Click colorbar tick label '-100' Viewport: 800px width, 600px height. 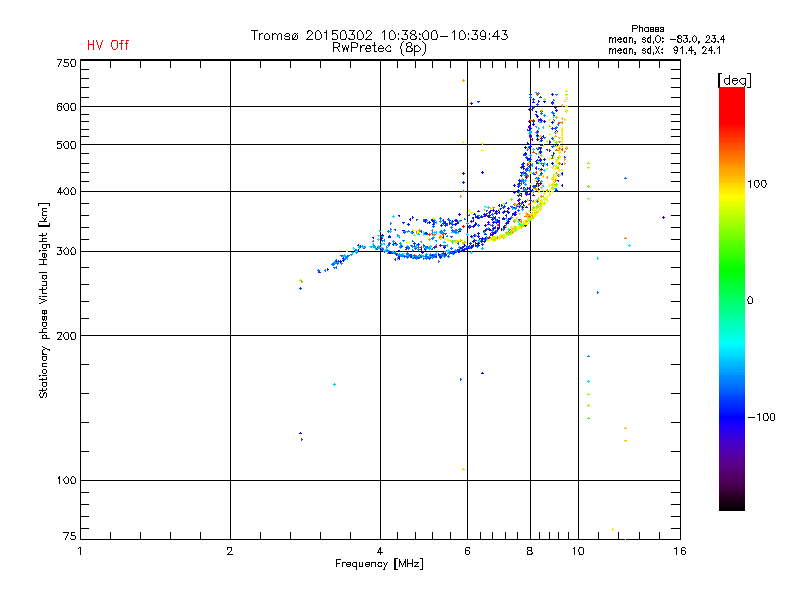[761, 417]
